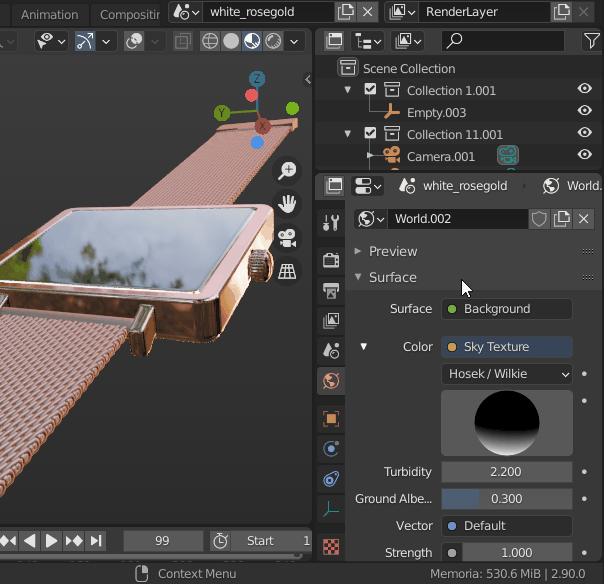Open object visibility and selectability dropdown
Screen dimensions: 604x584
point(51,41)
